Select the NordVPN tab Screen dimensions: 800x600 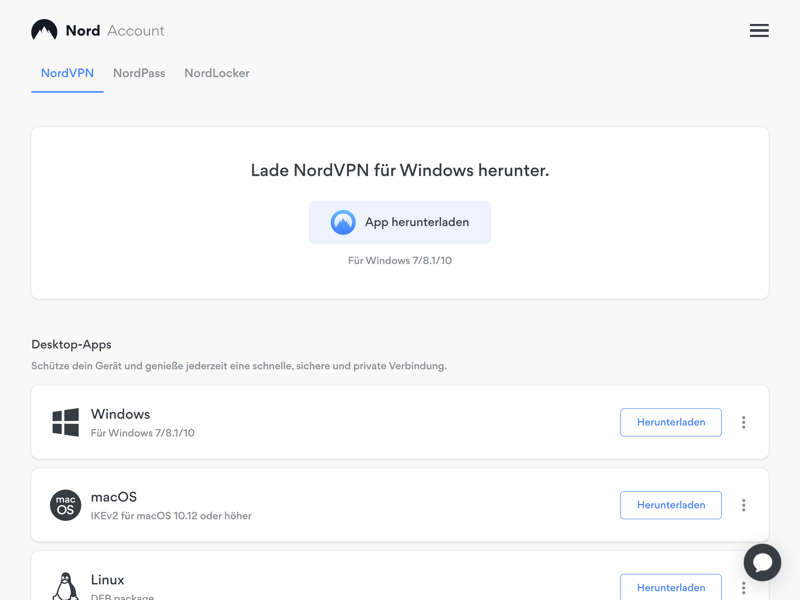[67, 73]
